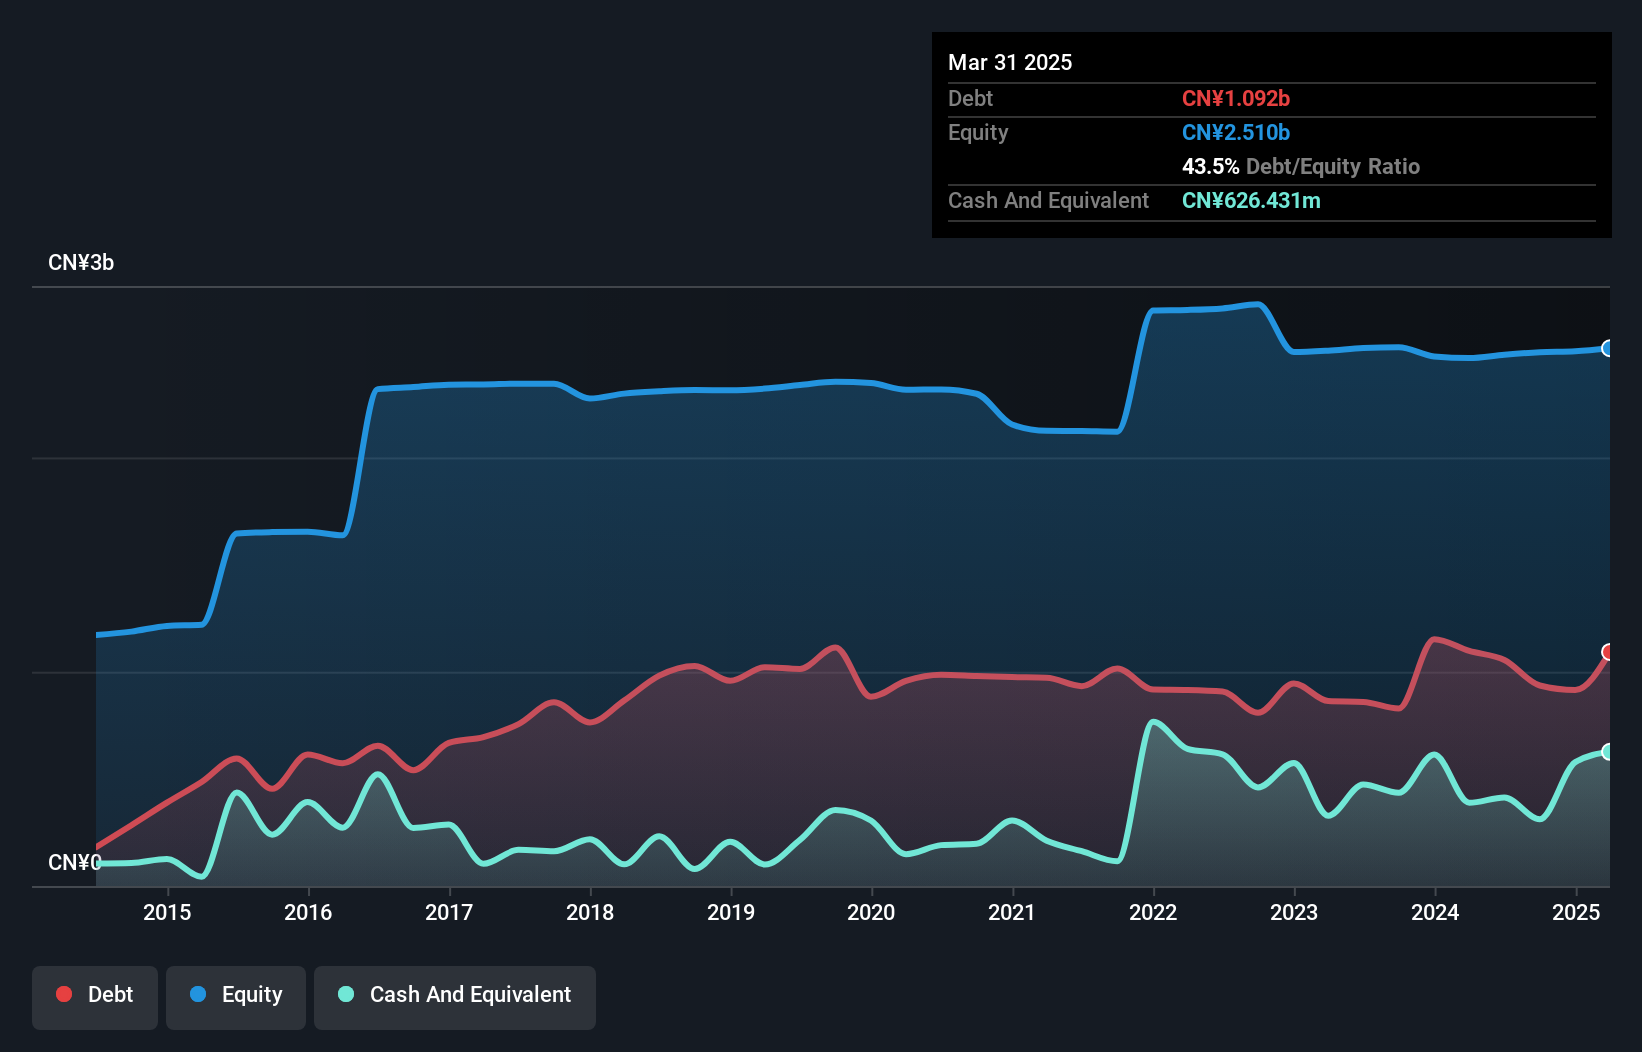Click the 2015 x-axis label
1642x1052 pixels.
click(x=167, y=912)
